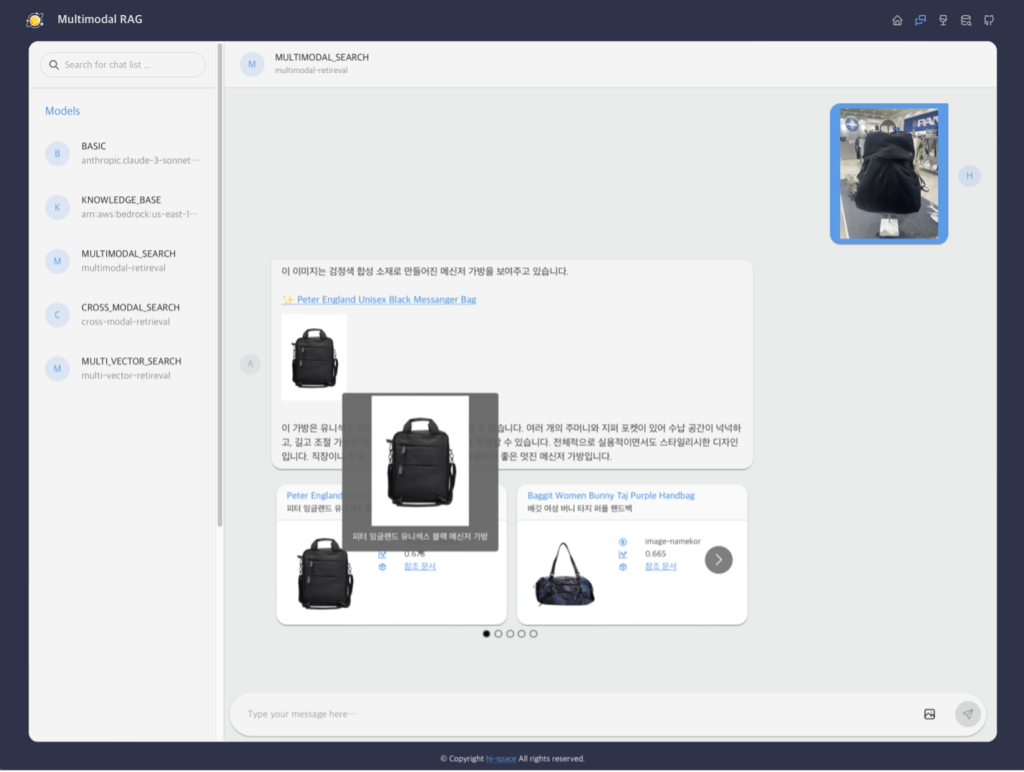Click the dollar icon on Baggit card
This screenshot has width=1024, height=772.
[x=623, y=541]
